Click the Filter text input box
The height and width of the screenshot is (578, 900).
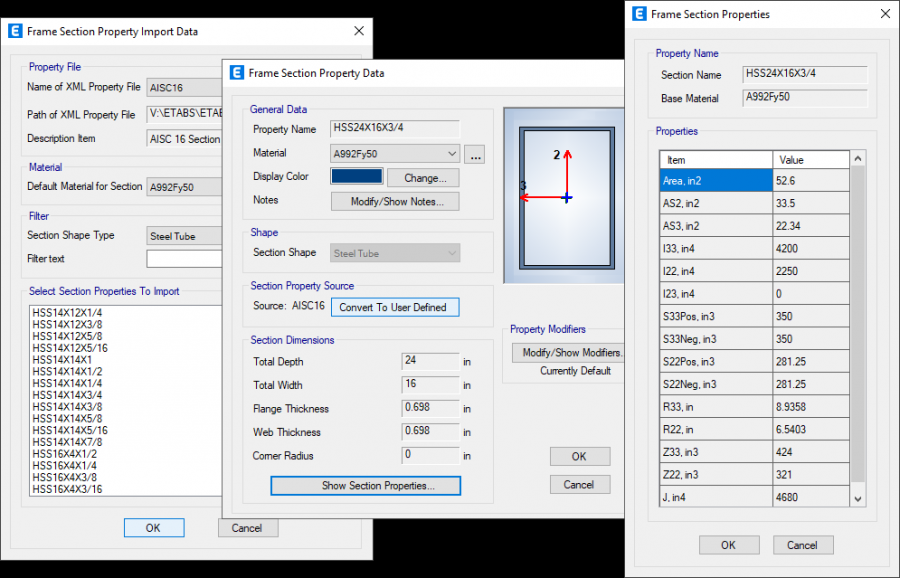point(184,259)
